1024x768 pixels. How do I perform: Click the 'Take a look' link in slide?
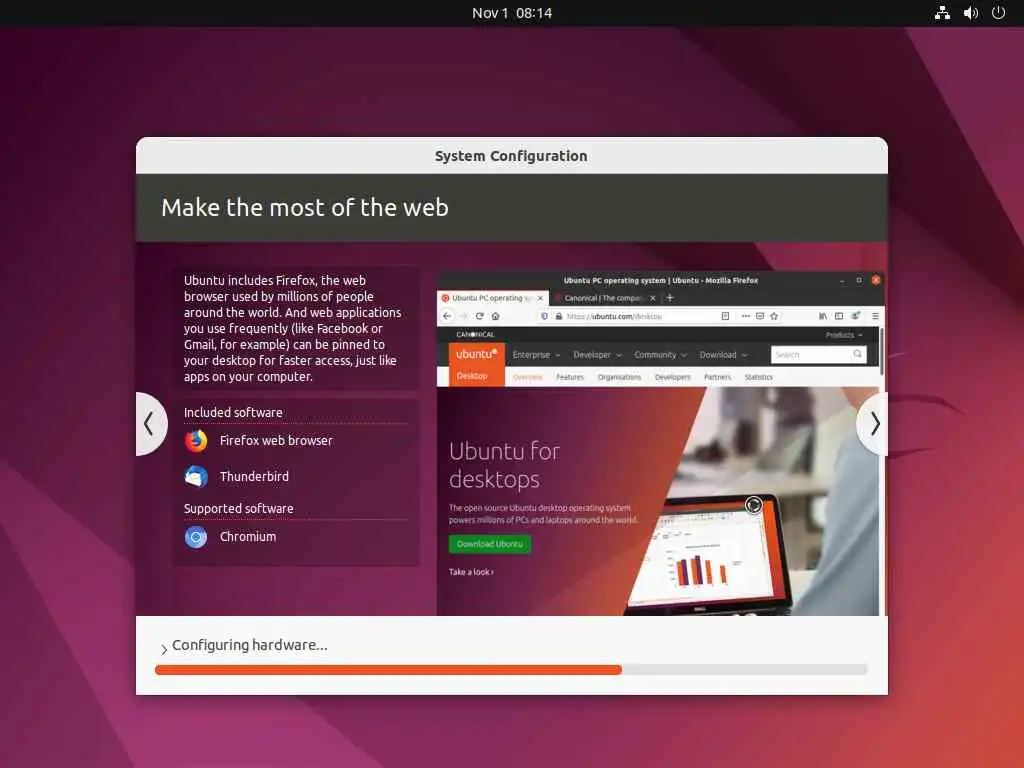[471, 572]
